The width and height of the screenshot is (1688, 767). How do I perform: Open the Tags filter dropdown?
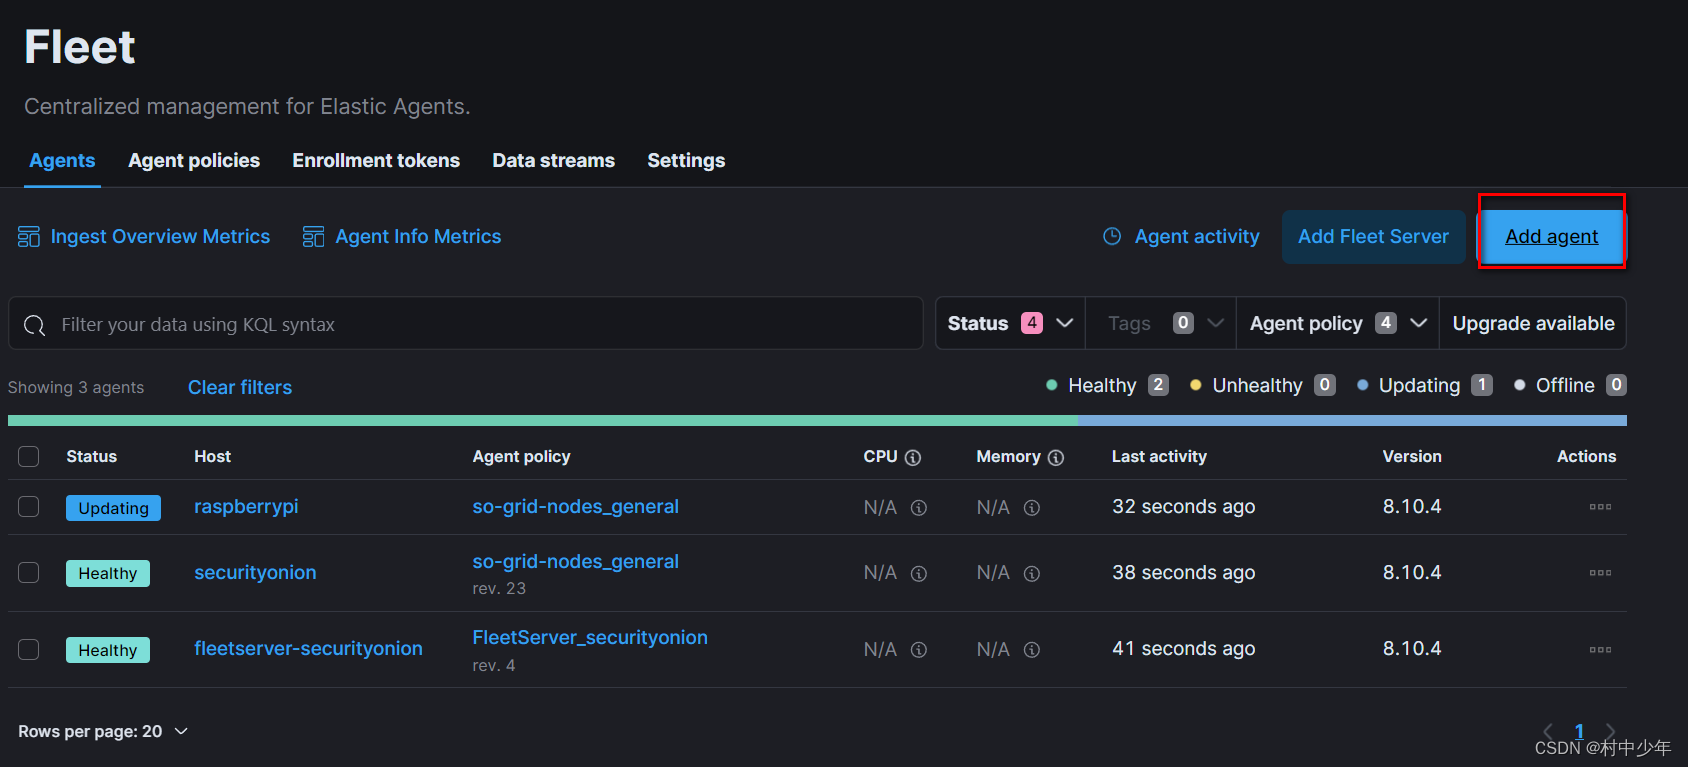1161,323
